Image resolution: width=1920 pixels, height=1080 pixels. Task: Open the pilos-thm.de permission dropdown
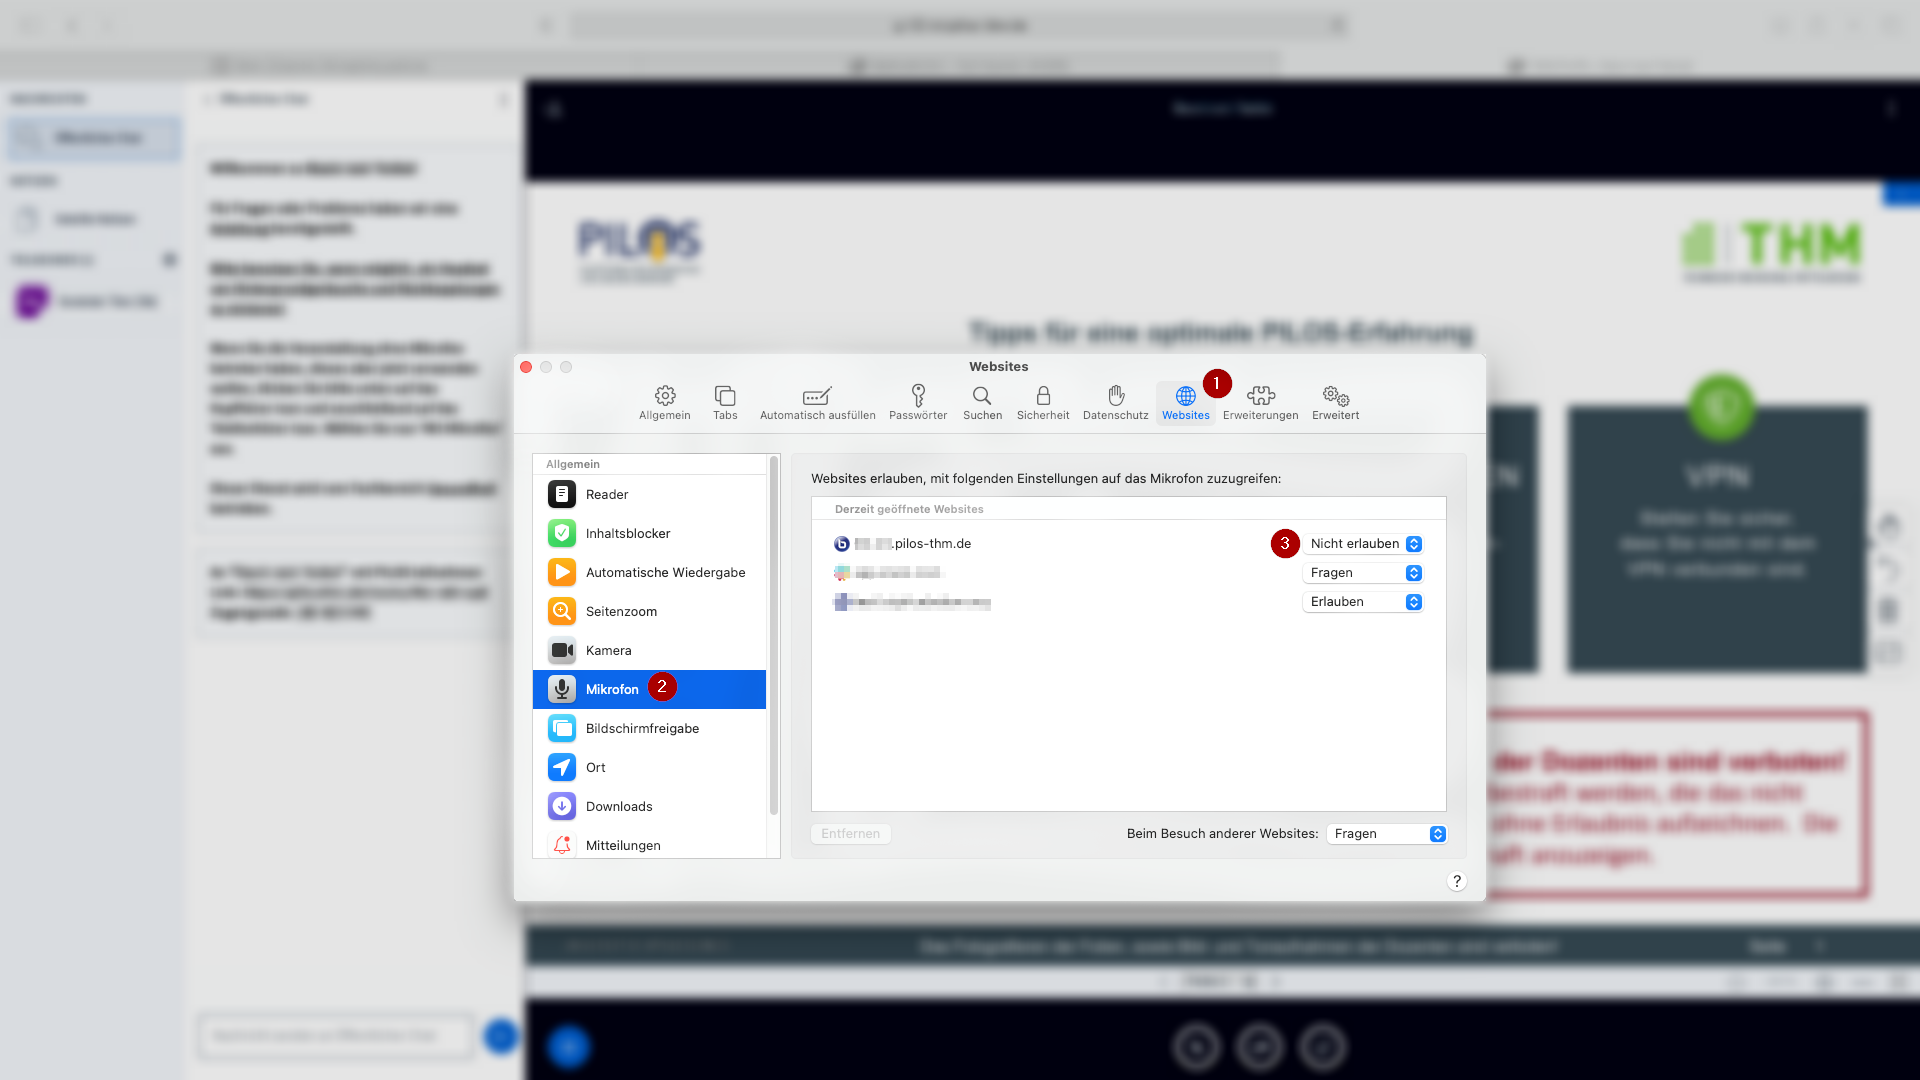1363,544
